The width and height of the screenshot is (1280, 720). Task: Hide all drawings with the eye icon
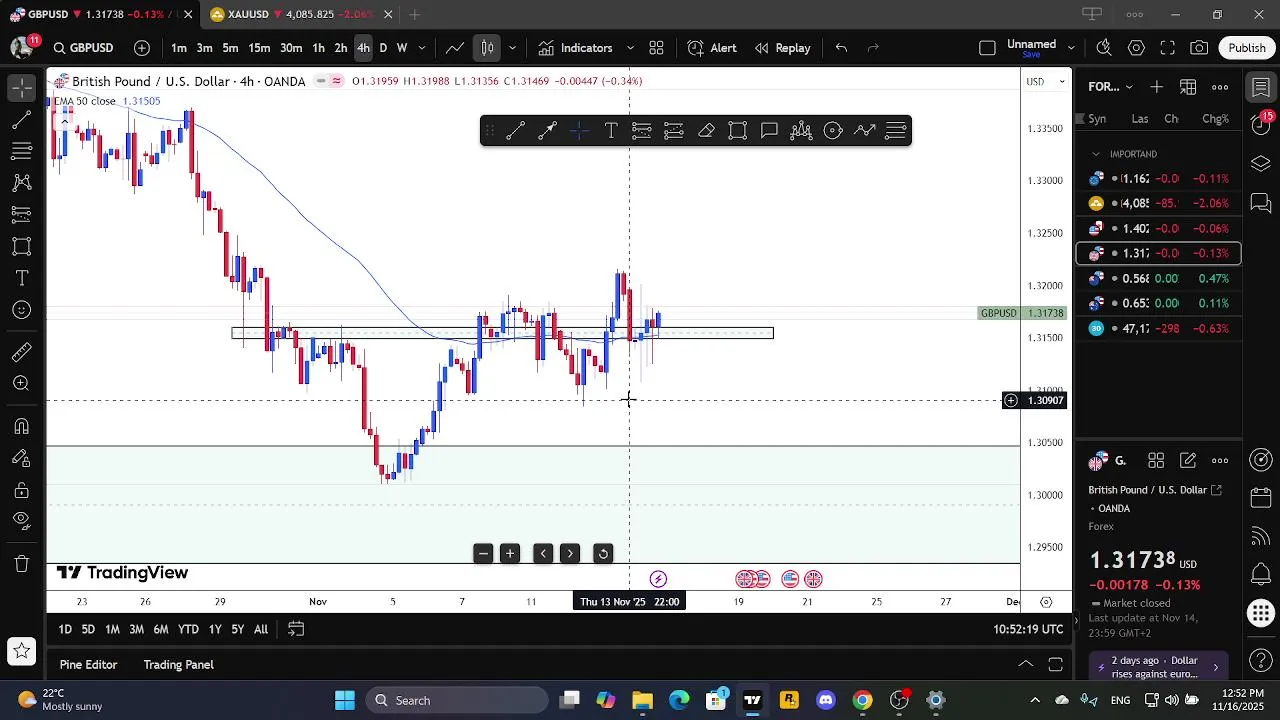click(x=21, y=521)
